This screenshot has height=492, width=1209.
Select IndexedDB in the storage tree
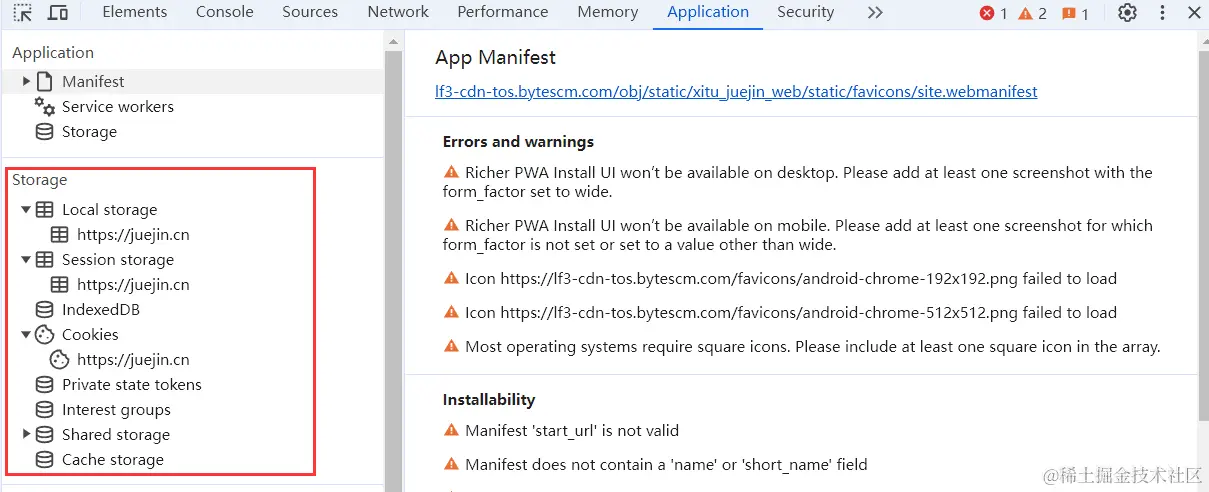click(100, 310)
